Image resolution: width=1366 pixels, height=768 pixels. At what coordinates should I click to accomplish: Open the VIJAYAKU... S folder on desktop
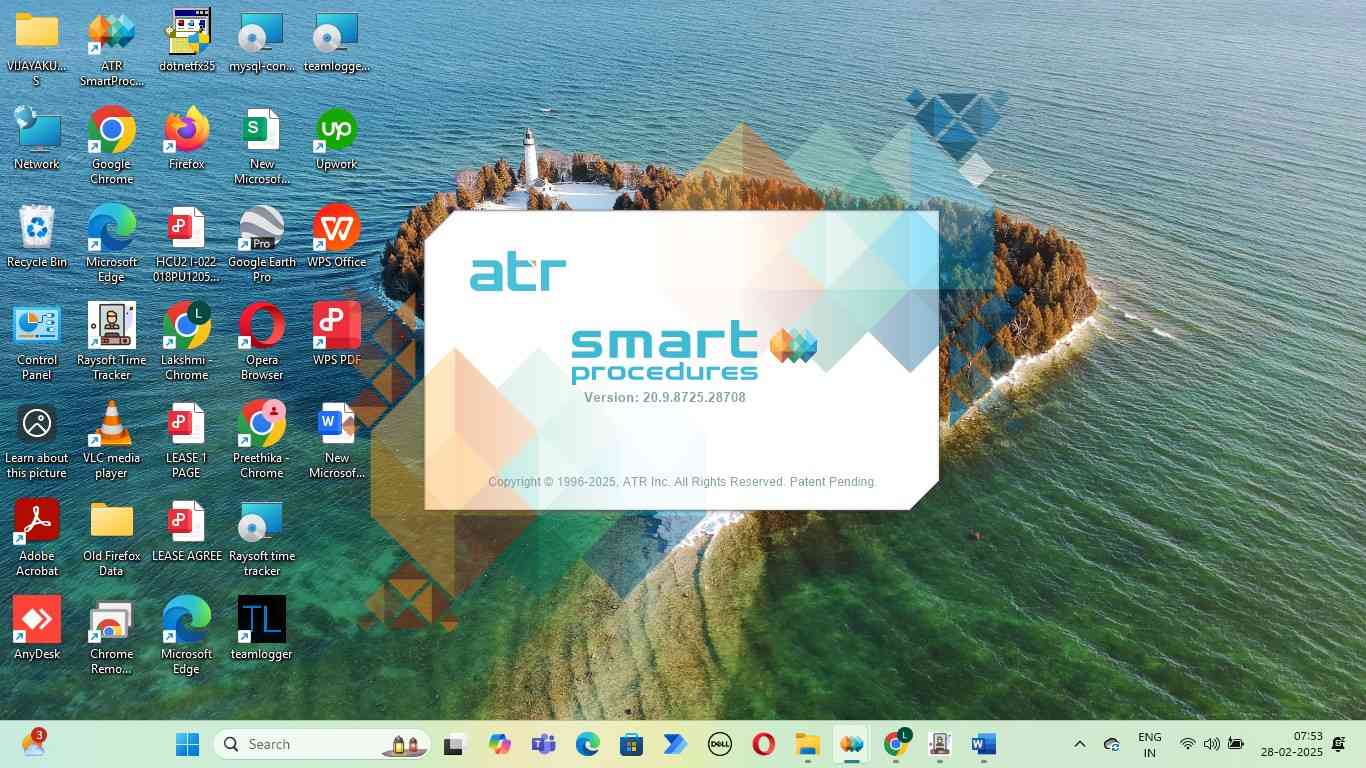click(x=37, y=48)
